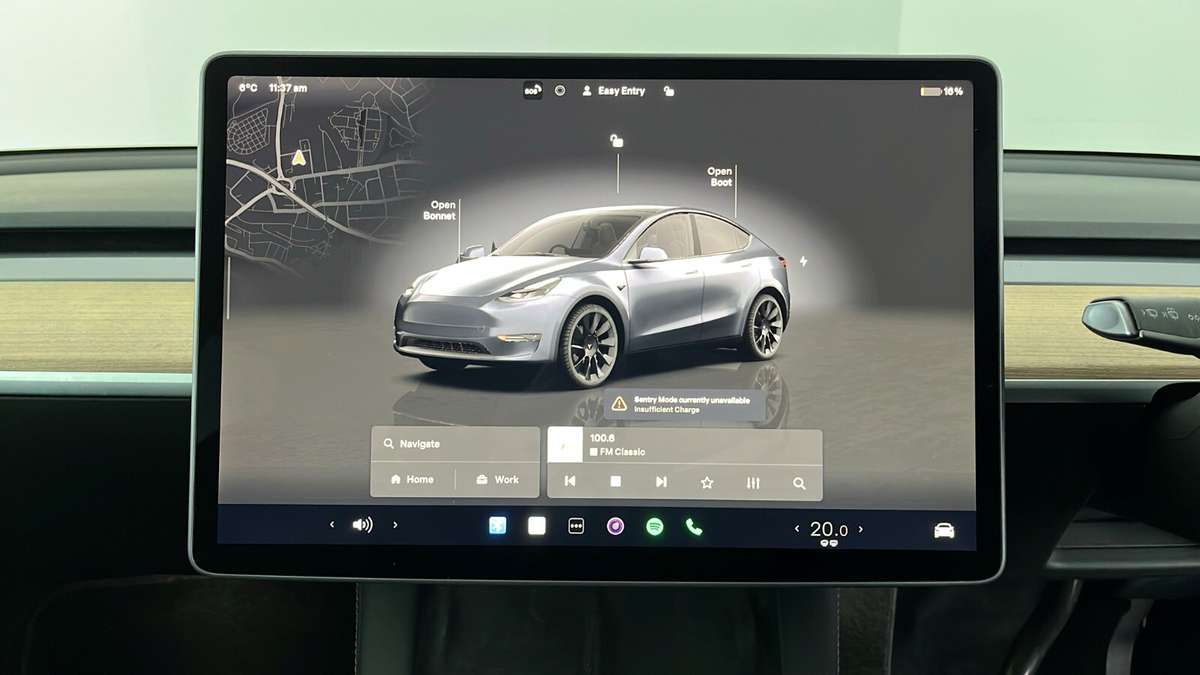Open the radio station album art
The height and width of the screenshot is (675, 1200).
pyautogui.click(x=565, y=445)
